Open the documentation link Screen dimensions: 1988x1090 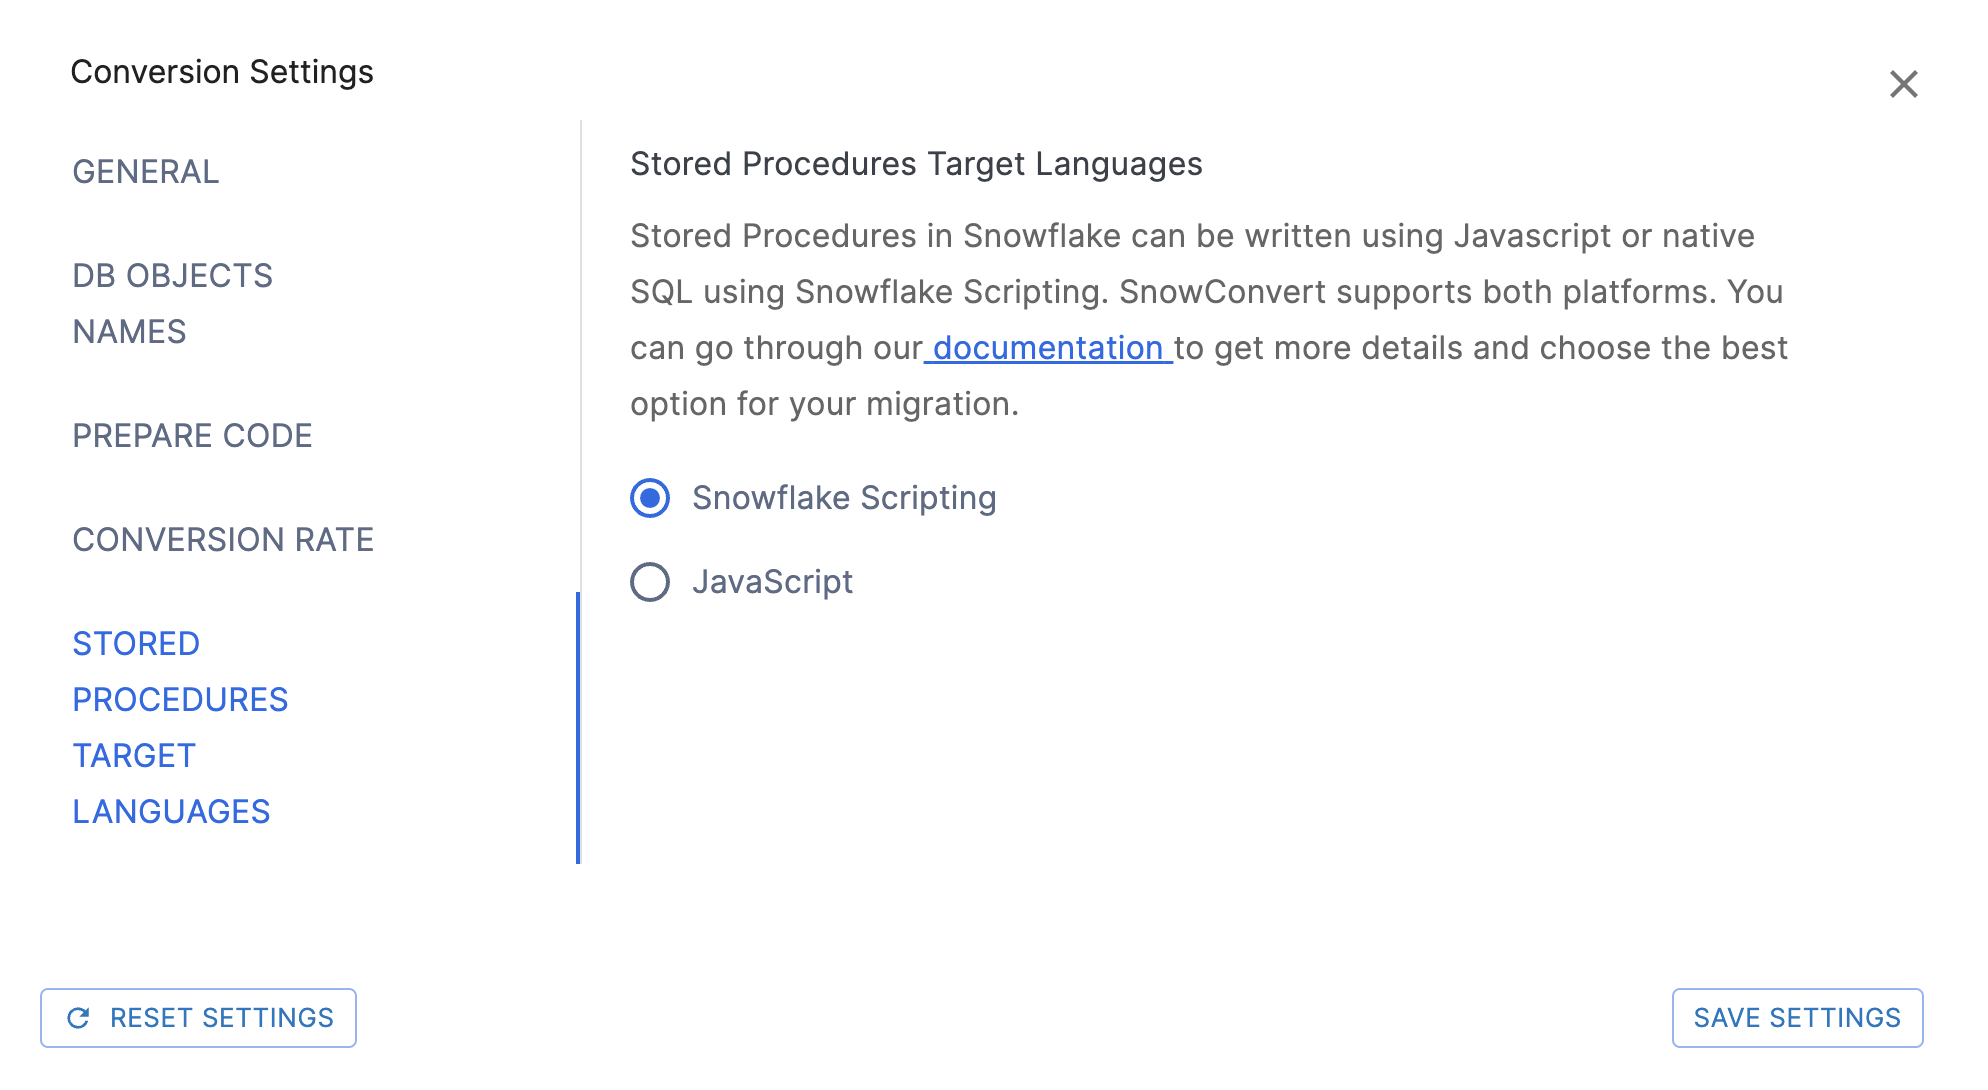1046,348
